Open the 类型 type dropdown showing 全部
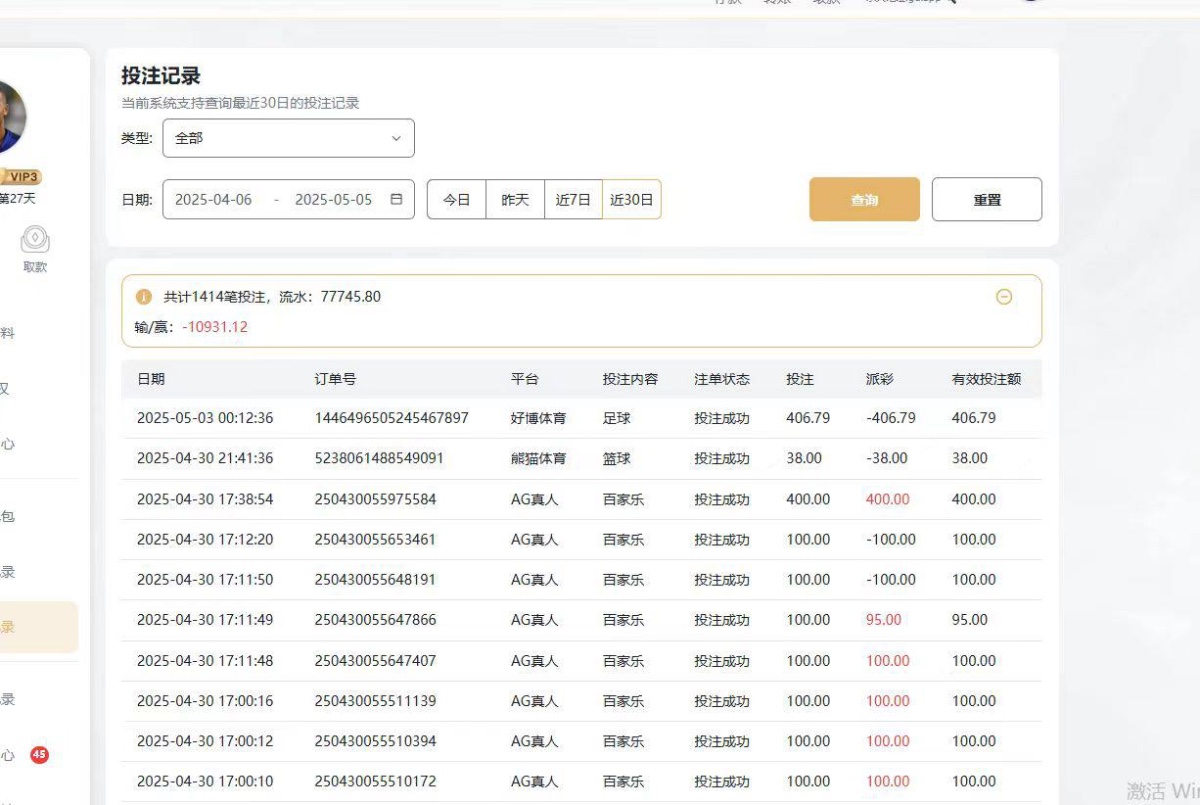 coord(288,138)
